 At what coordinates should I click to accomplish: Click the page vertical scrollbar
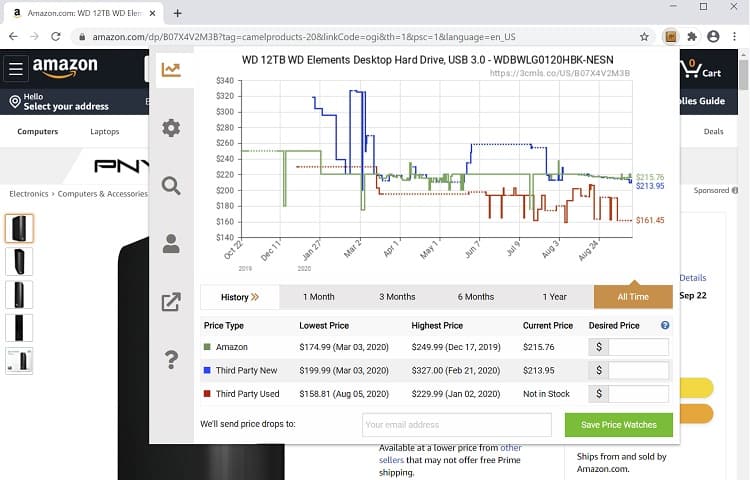743,75
